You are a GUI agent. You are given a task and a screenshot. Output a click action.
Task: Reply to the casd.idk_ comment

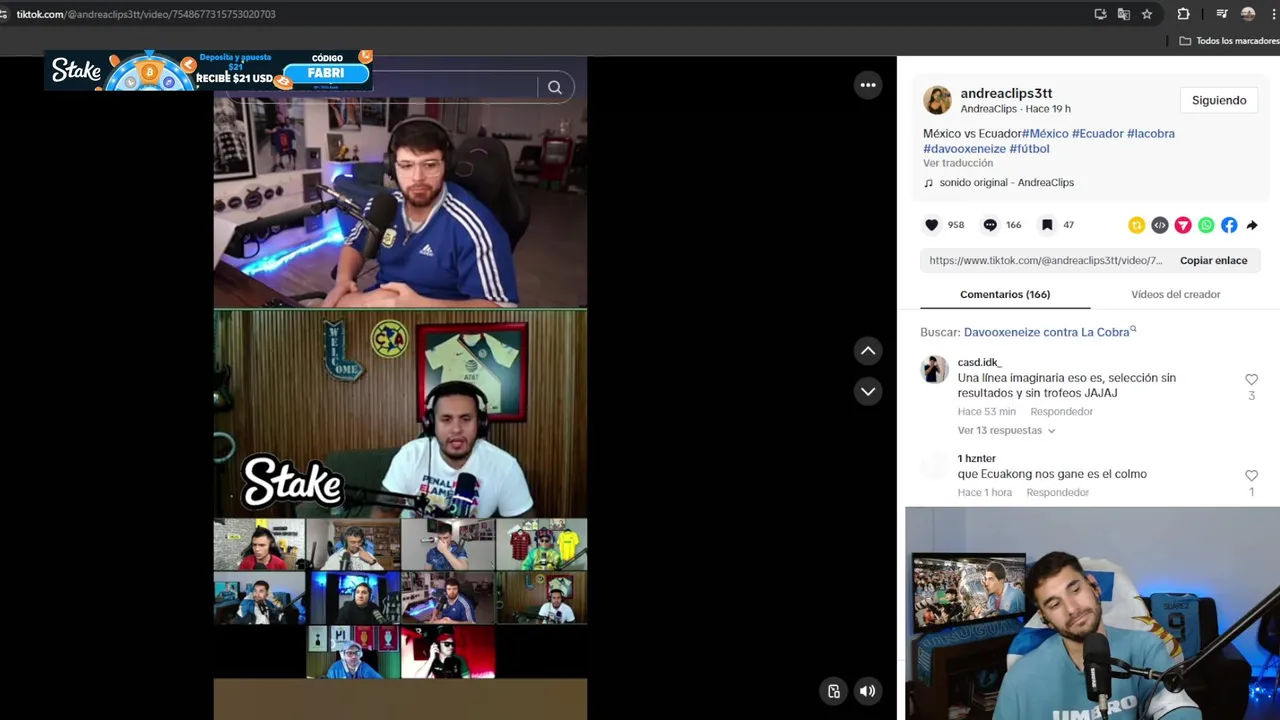click(x=1061, y=412)
